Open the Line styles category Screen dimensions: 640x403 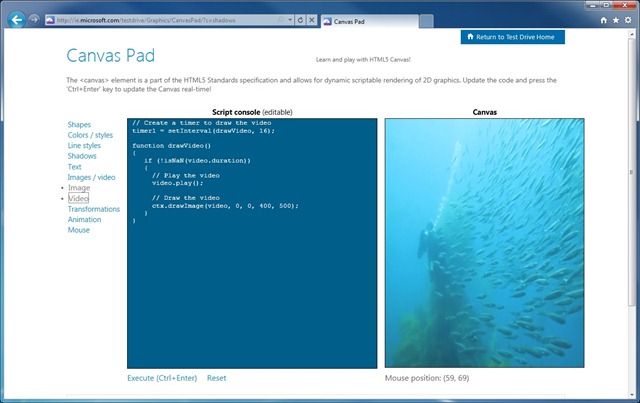click(84, 145)
